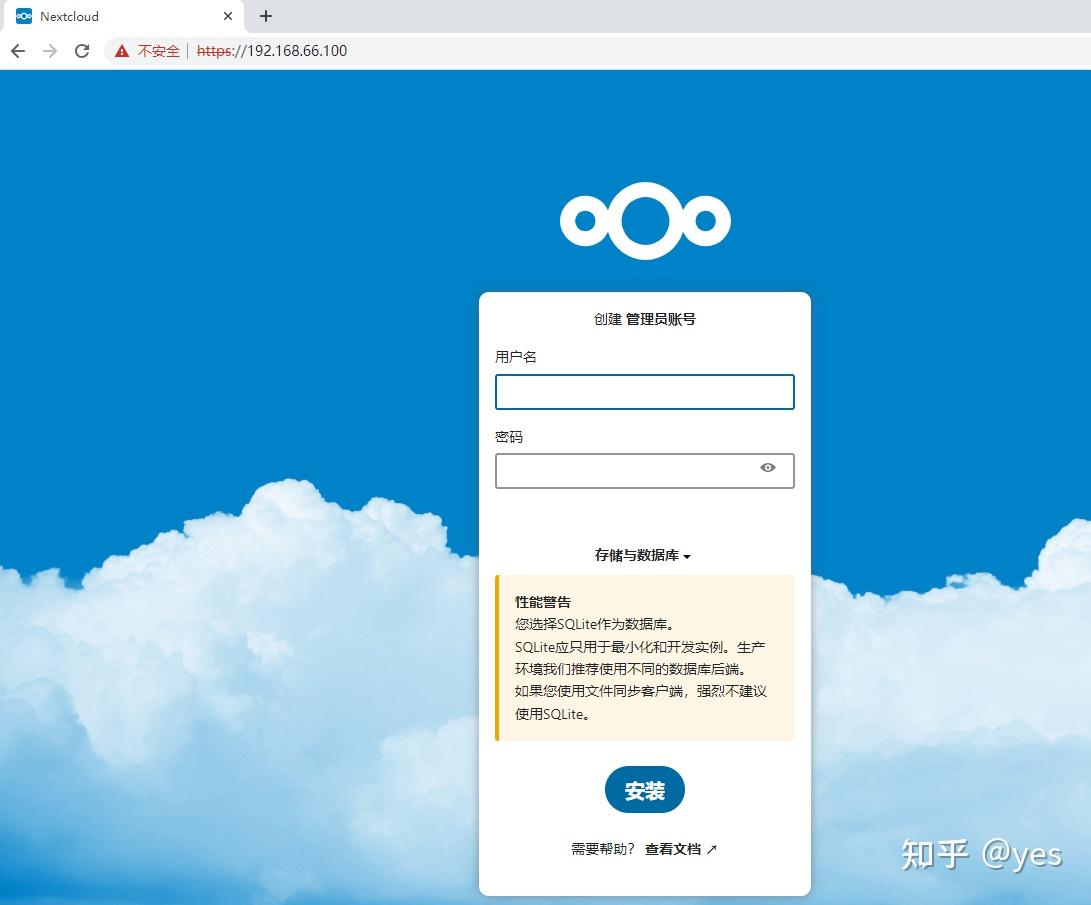The image size is (1091, 905).
Task: Reload the page with refresh icon
Action: (x=81, y=51)
